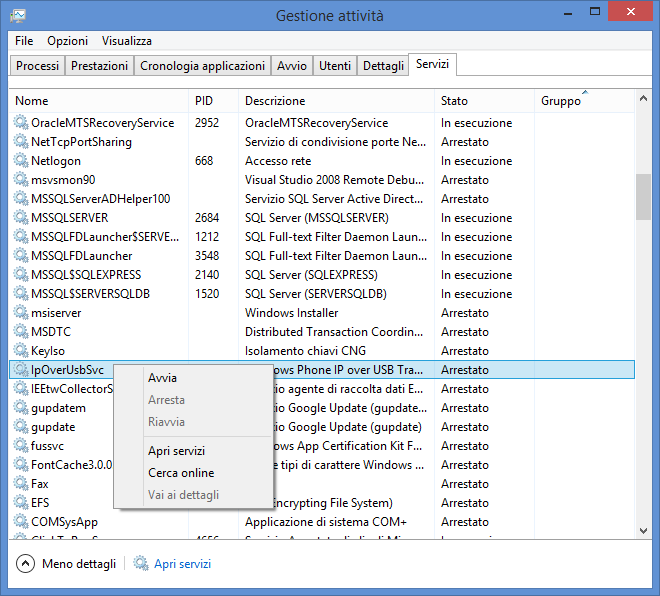
Task: Click the service icon of msvsmon90
Action: (x=21, y=179)
